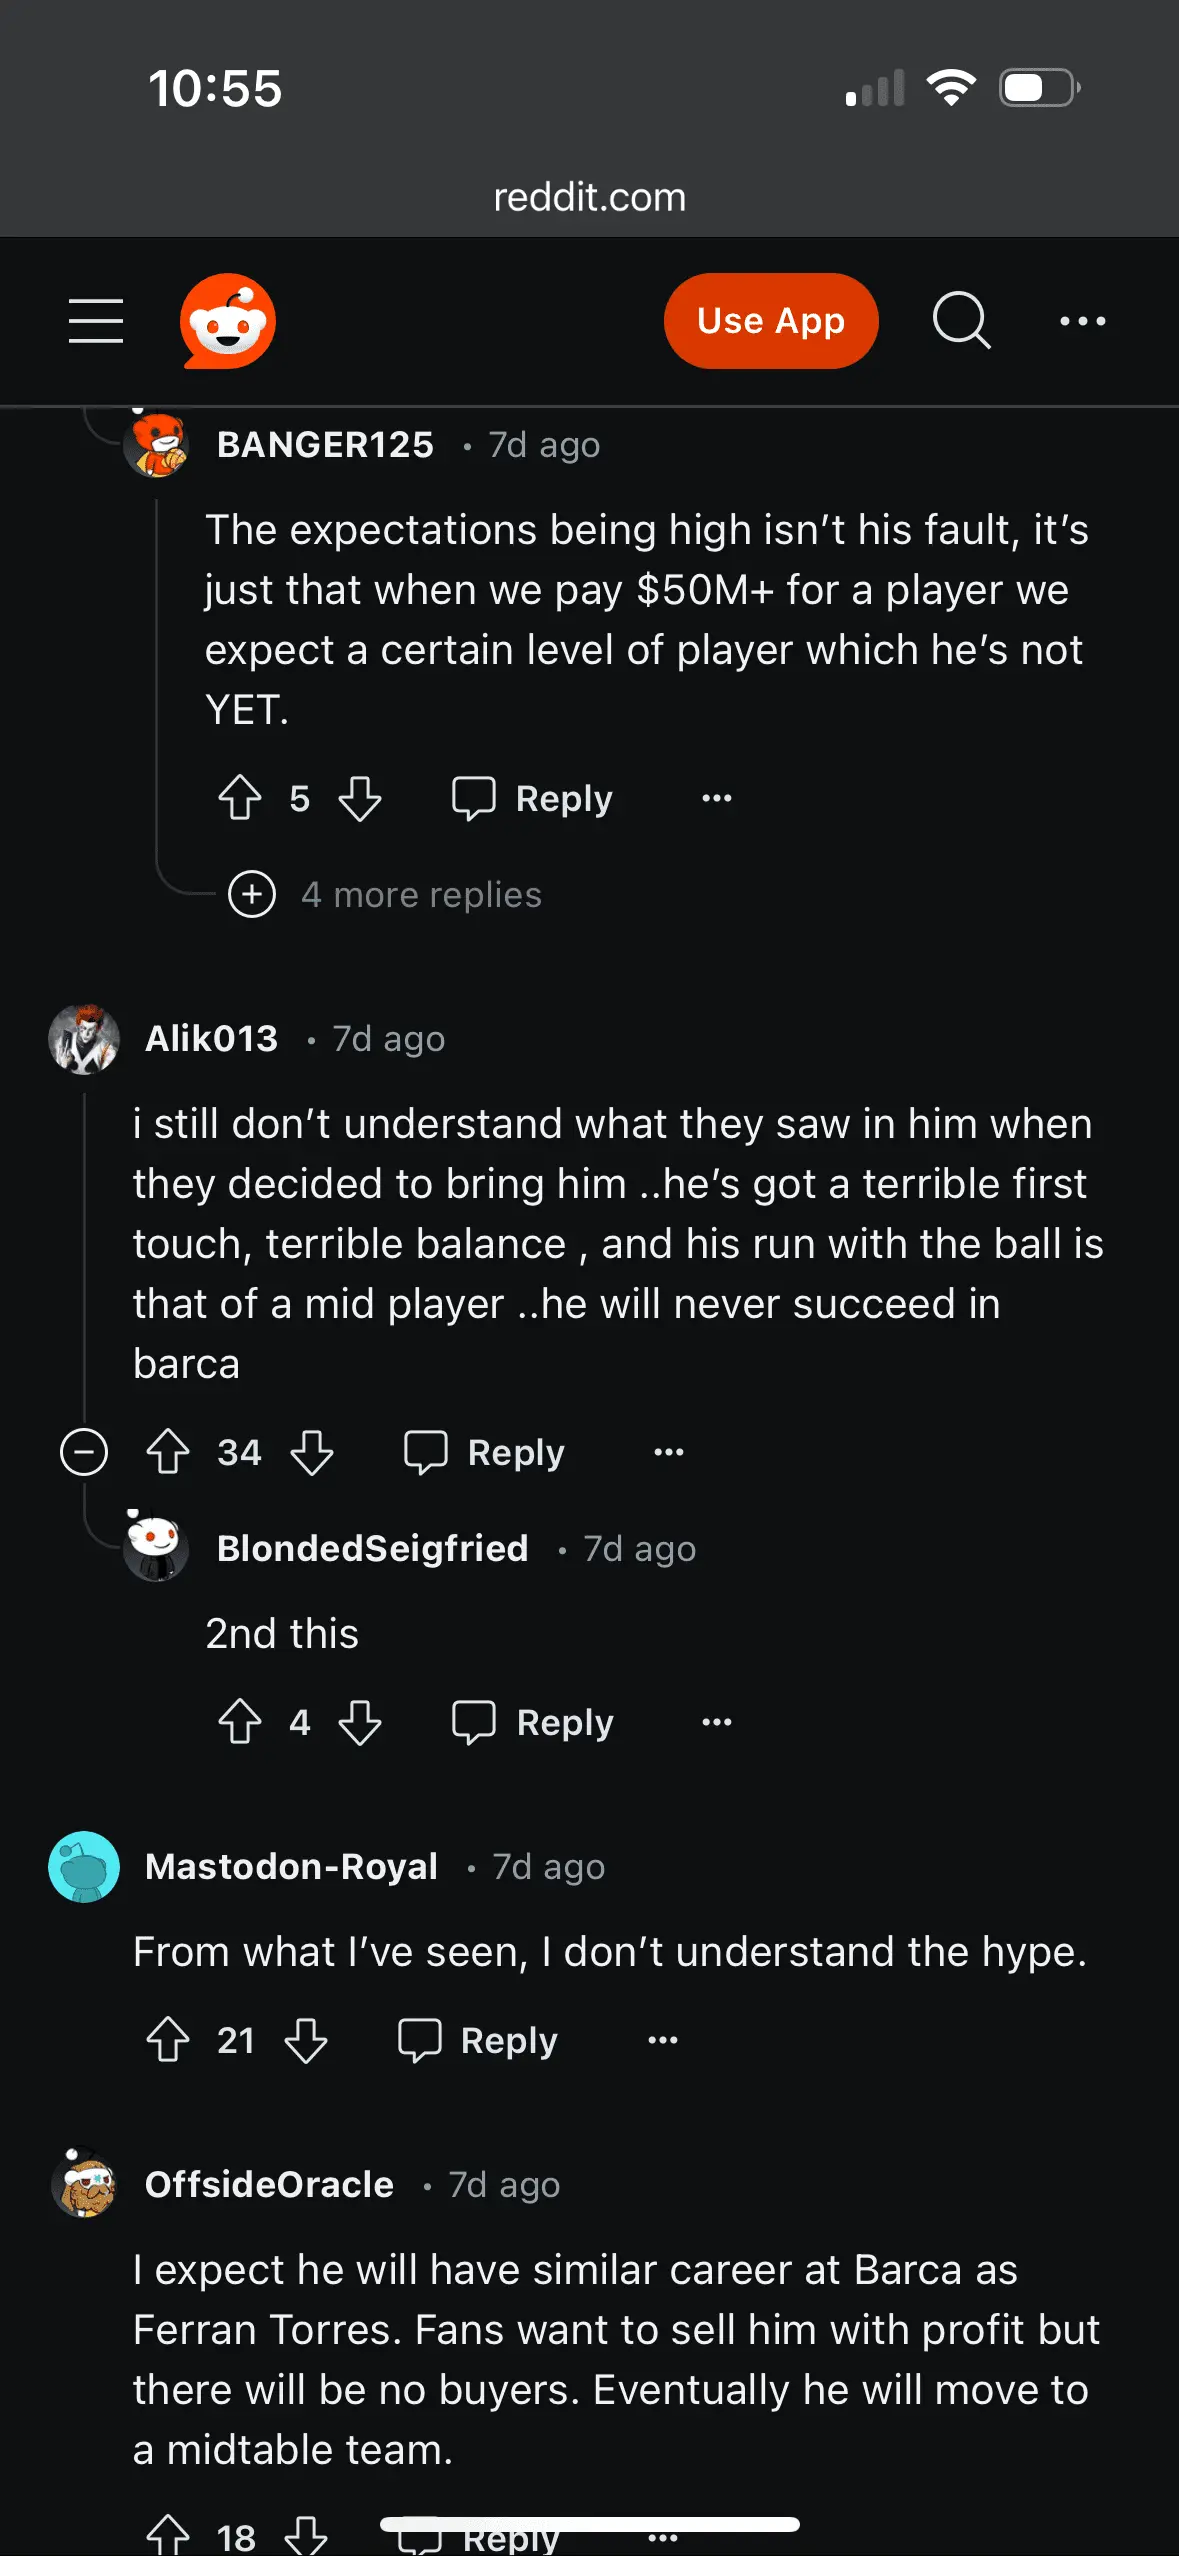Open more options on Mastodon-Royal's comment
This screenshot has height=2556, width=1179.
[x=663, y=2040]
